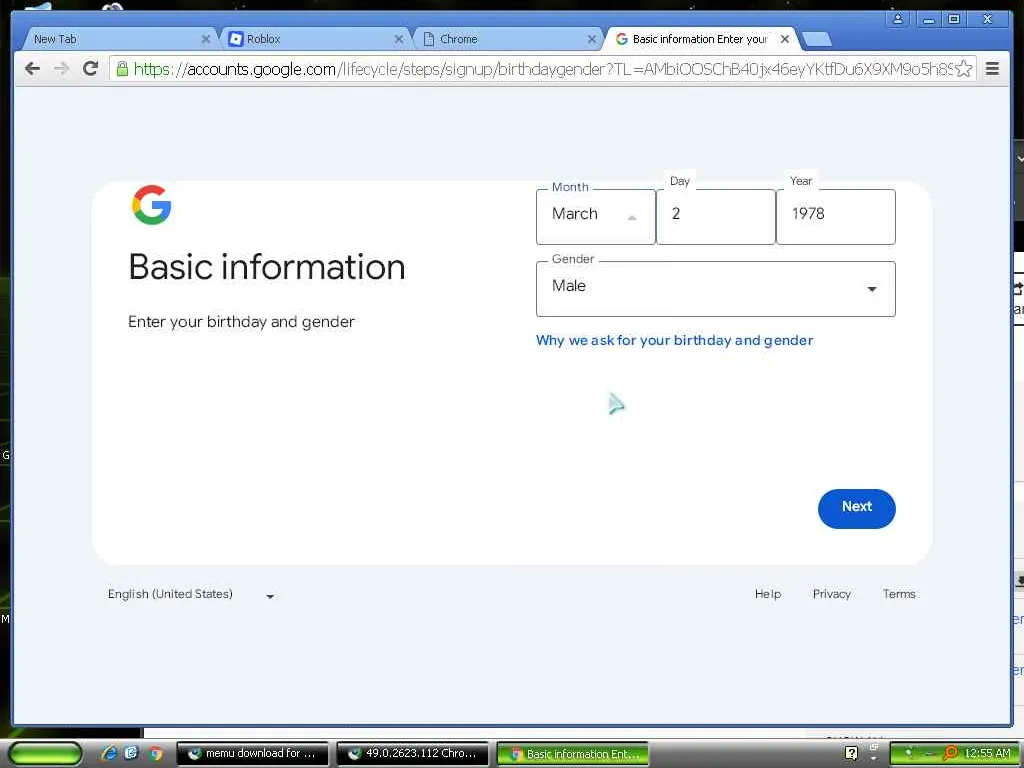Viewport: 1024px width, 768px height.
Task: Bookmark this page with the star icon
Action: tap(963, 69)
